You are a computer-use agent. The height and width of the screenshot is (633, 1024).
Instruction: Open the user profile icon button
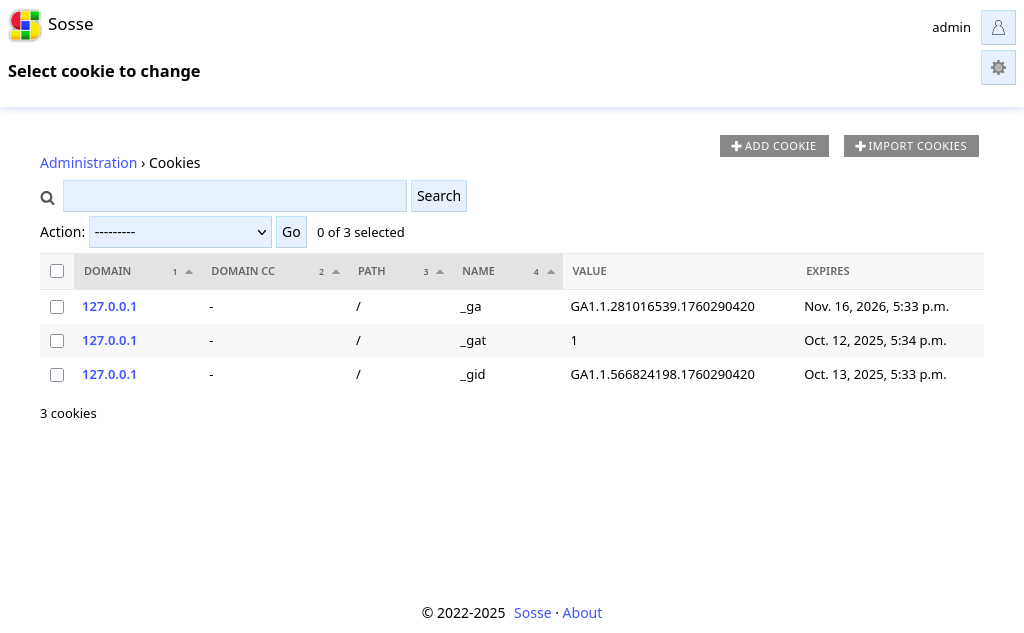tap(998, 27)
